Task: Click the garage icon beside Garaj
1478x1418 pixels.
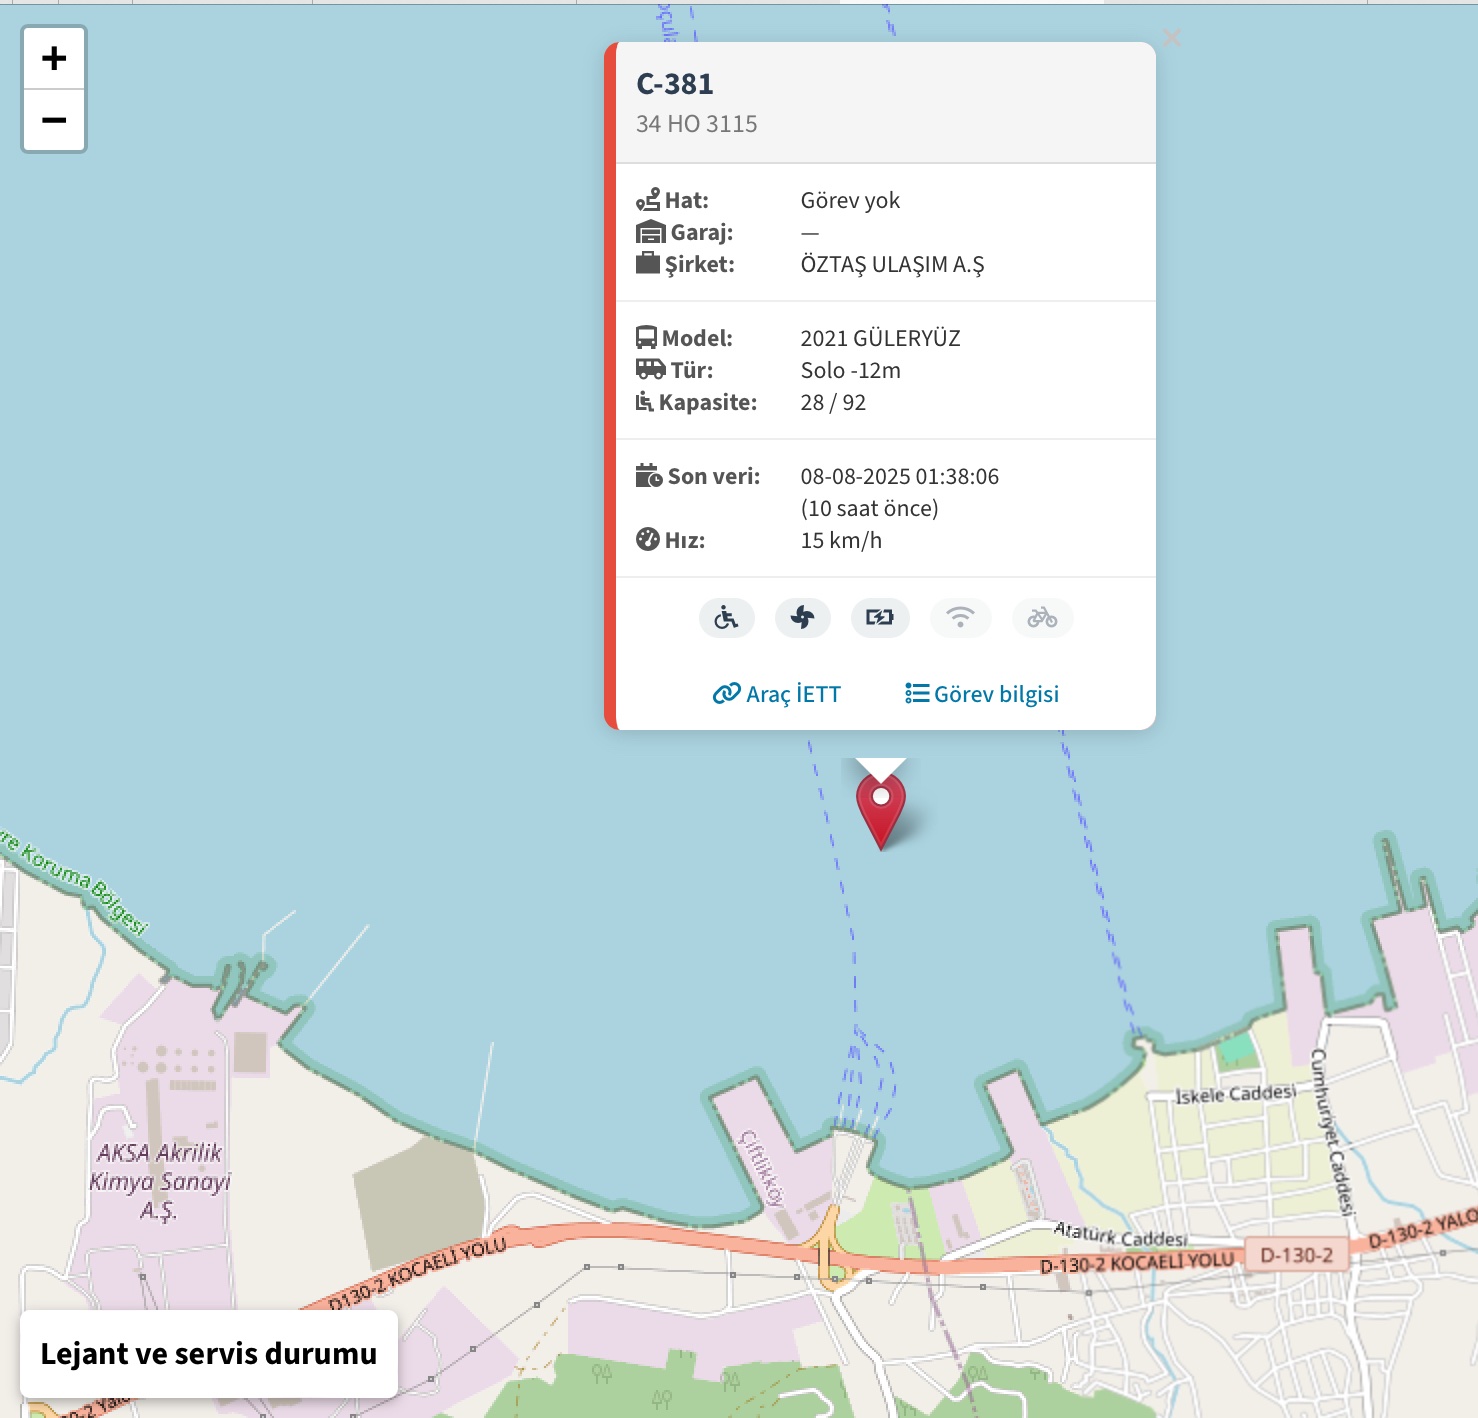Action: click(x=651, y=232)
